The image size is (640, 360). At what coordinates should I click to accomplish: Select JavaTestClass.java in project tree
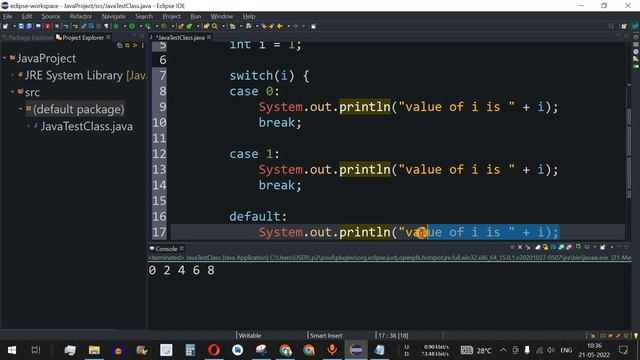pos(87,127)
